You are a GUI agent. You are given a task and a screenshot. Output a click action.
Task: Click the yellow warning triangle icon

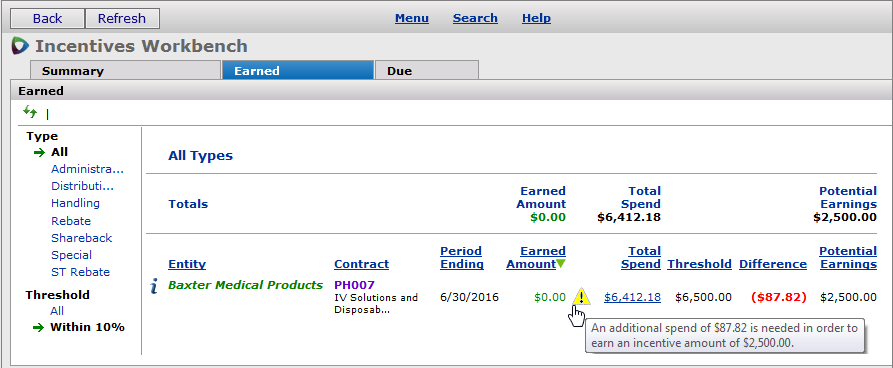[581, 296]
